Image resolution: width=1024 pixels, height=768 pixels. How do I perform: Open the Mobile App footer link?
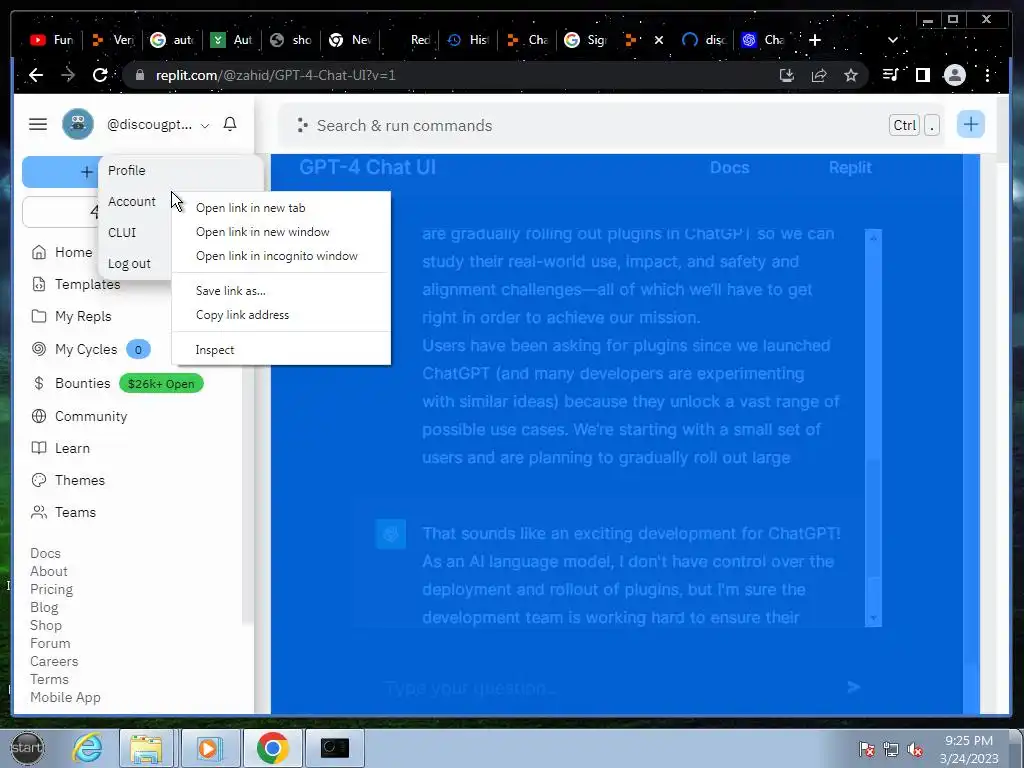pos(65,697)
